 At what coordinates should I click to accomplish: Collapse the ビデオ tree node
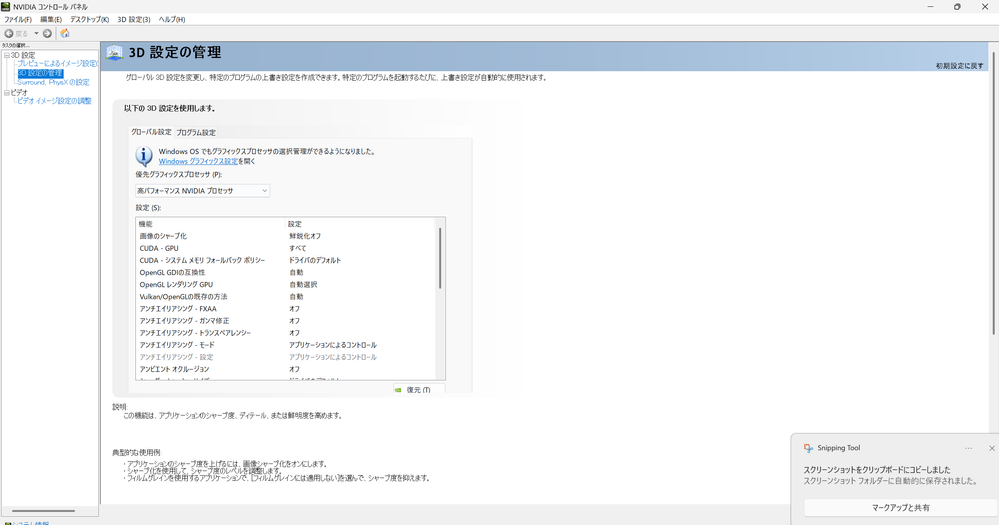point(6,92)
